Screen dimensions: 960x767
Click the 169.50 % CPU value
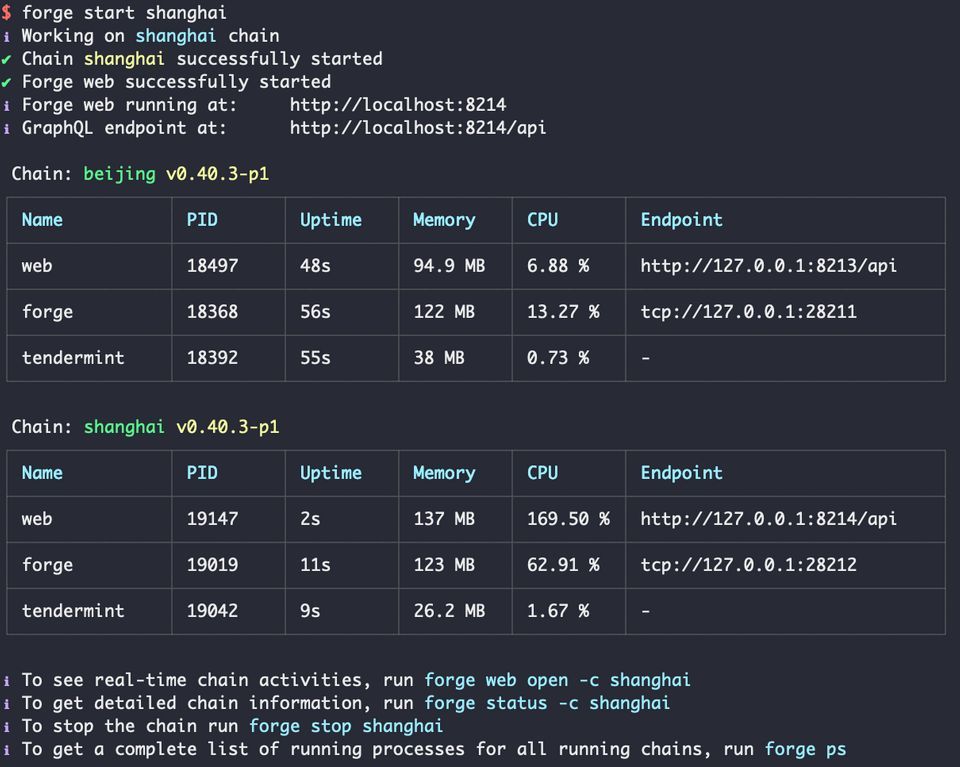pyautogui.click(x=568, y=519)
